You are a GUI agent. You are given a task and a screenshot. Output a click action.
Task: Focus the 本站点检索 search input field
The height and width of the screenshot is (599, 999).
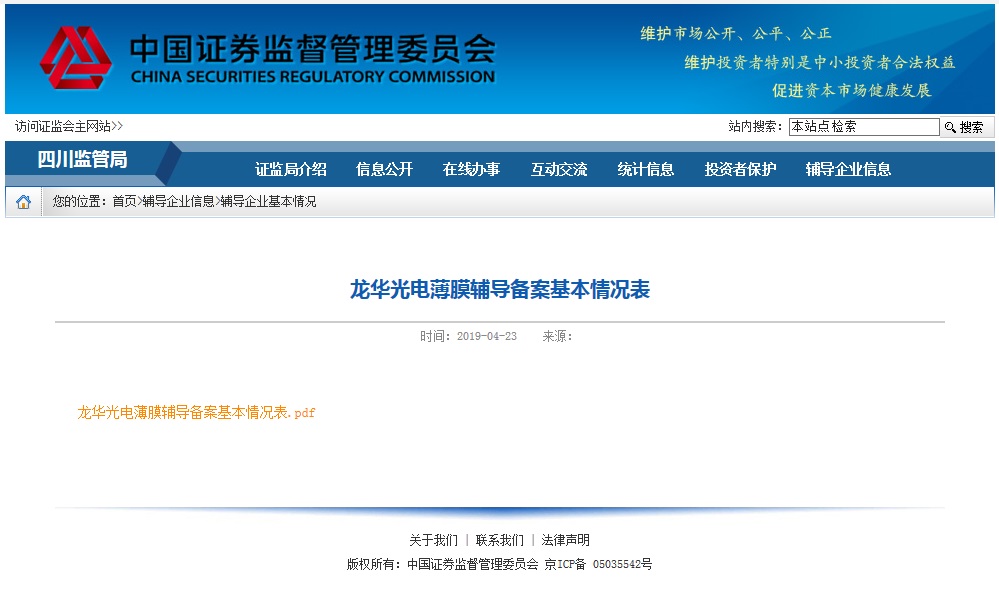pyautogui.click(x=863, y=127)
